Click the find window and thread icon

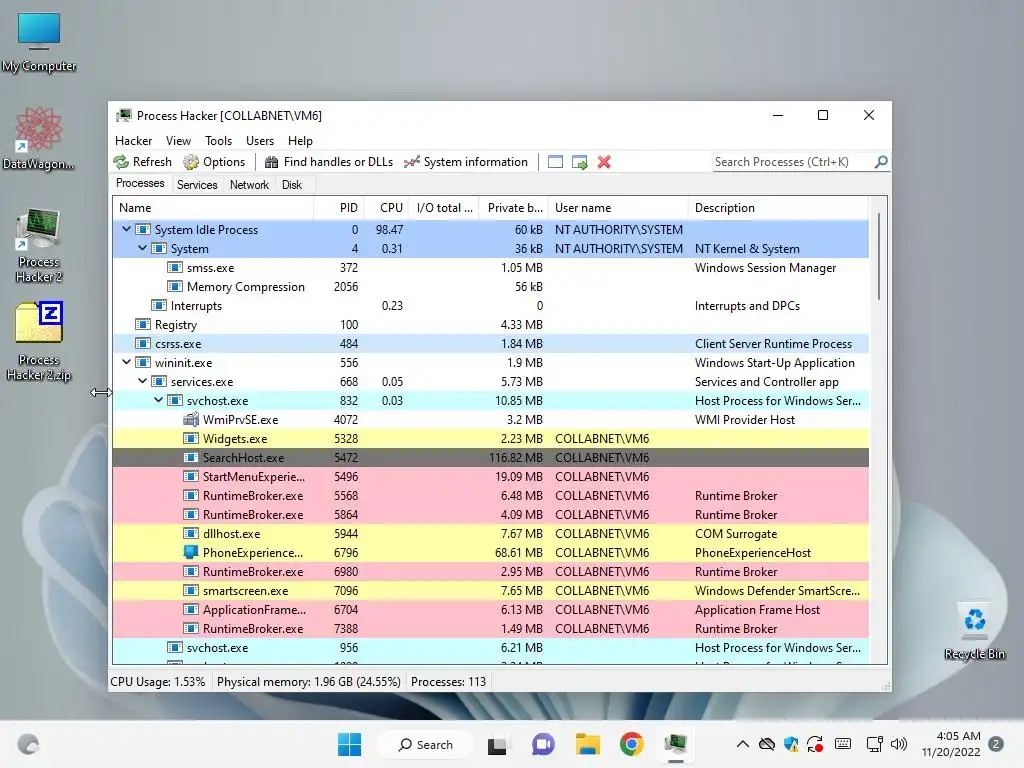(579, 162)
